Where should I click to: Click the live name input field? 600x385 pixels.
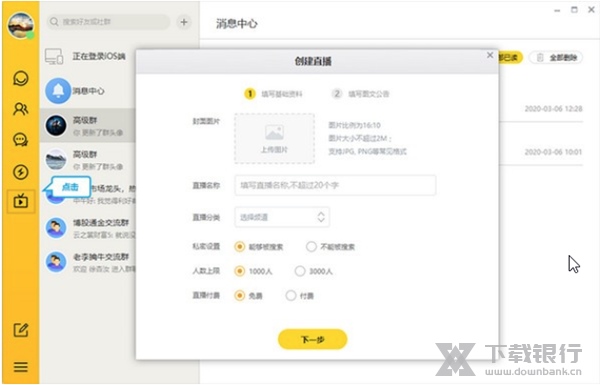335,185
